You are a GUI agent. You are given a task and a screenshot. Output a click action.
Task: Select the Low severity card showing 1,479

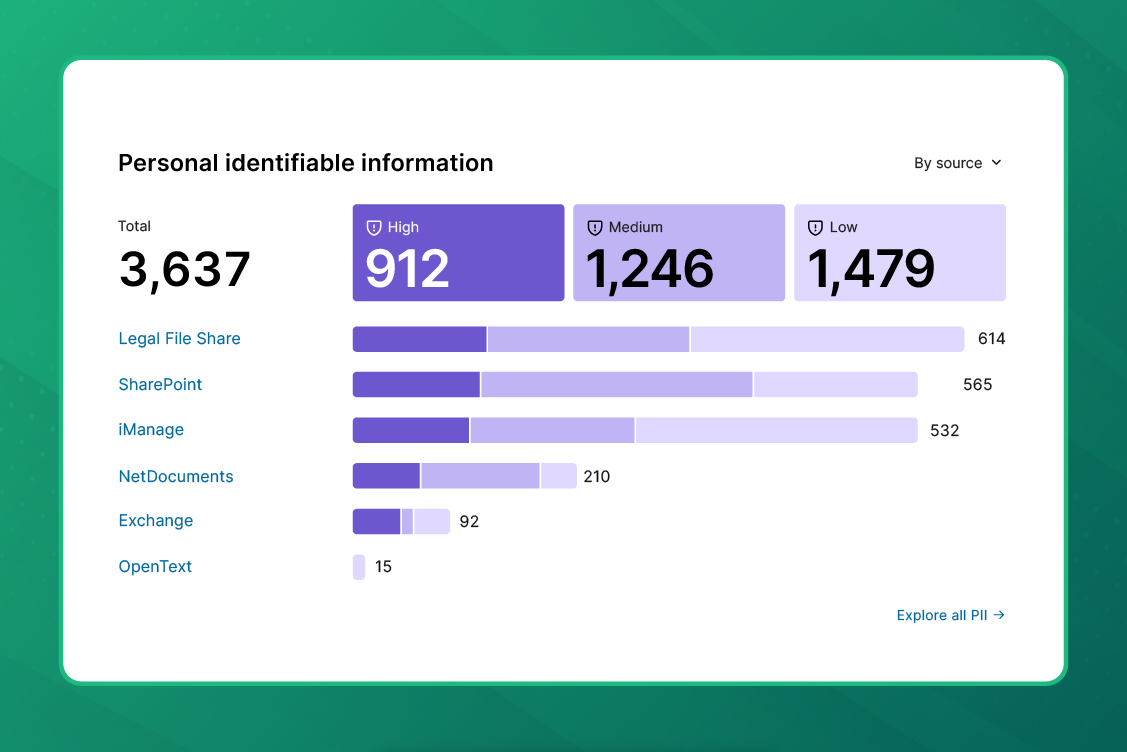tap(899, 252)
